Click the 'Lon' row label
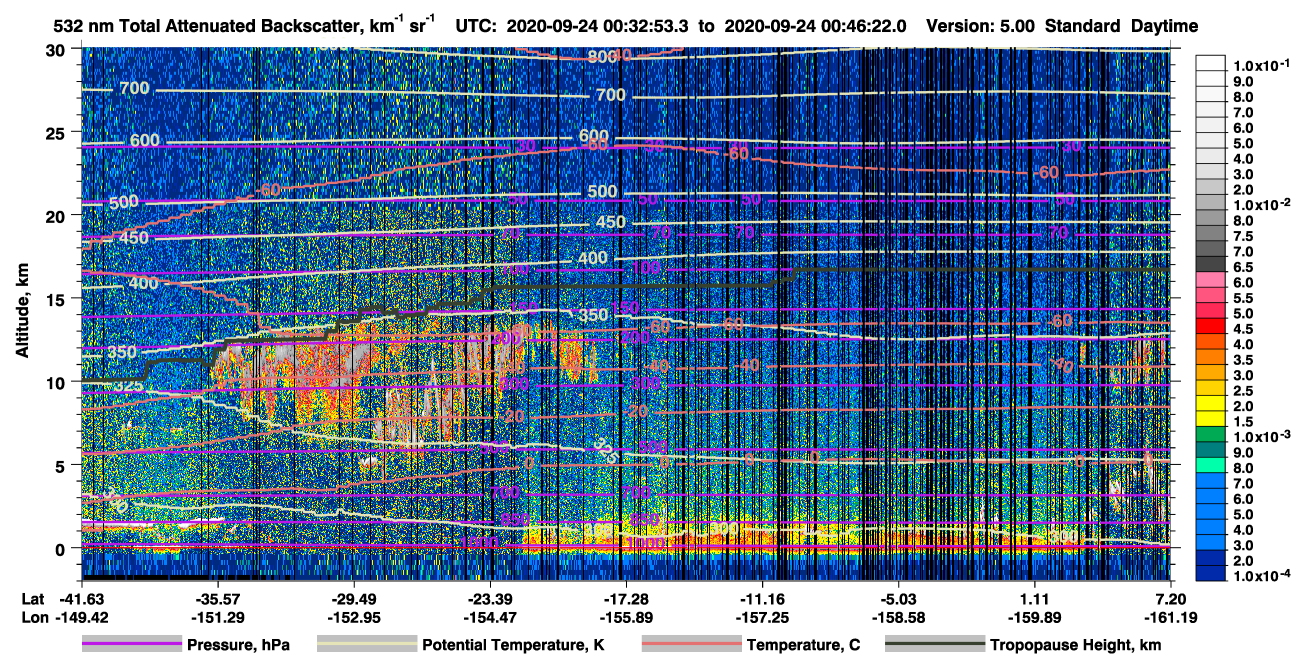This screenshot has height=667, width=1300. (x=33, y=618)
